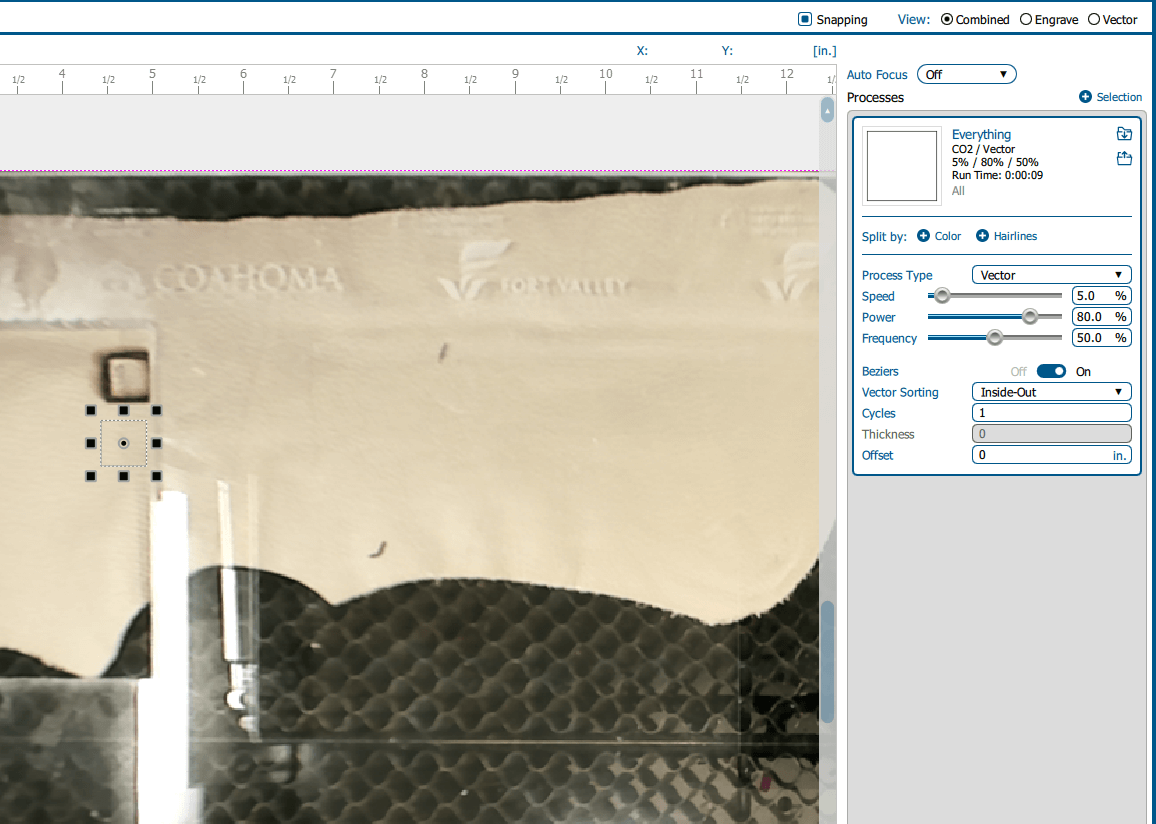
Task: Toggle the Snapping checkbox
Action: point(805,19)
